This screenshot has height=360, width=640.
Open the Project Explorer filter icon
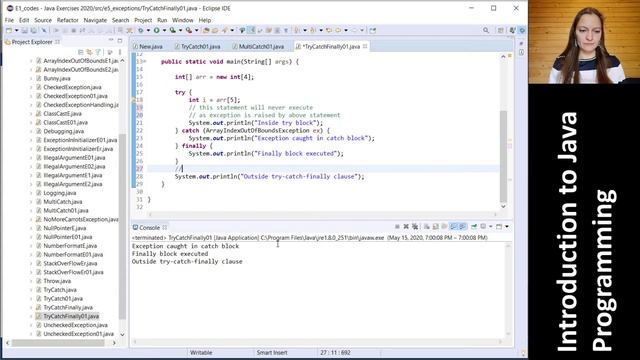click(98, 52)
